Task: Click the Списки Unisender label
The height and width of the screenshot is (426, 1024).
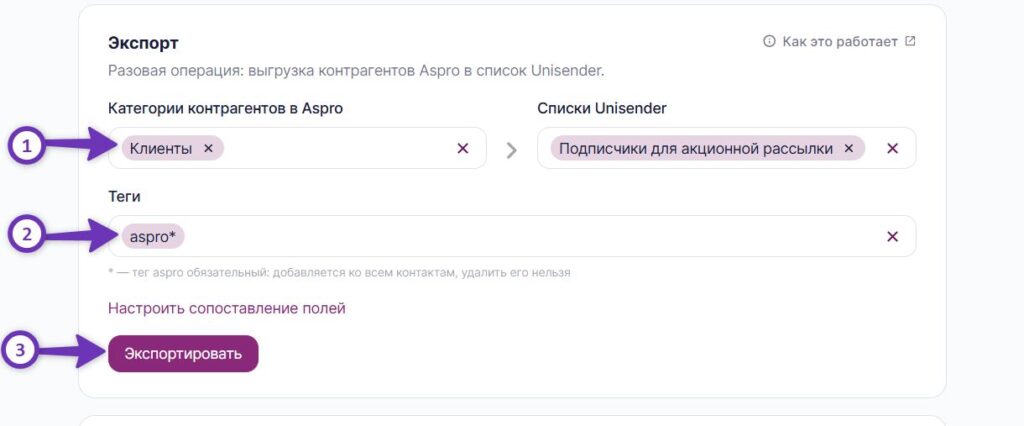Action: (601, 108)
